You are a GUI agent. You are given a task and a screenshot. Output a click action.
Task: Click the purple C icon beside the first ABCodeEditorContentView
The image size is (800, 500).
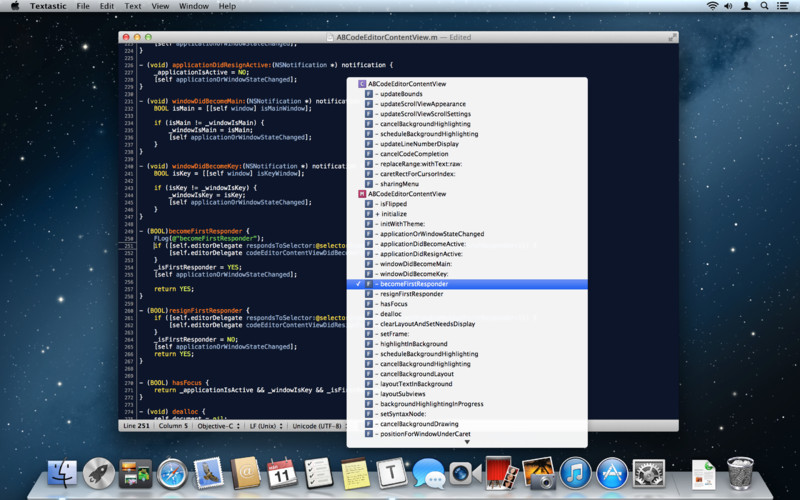click(x=362, y=84)
